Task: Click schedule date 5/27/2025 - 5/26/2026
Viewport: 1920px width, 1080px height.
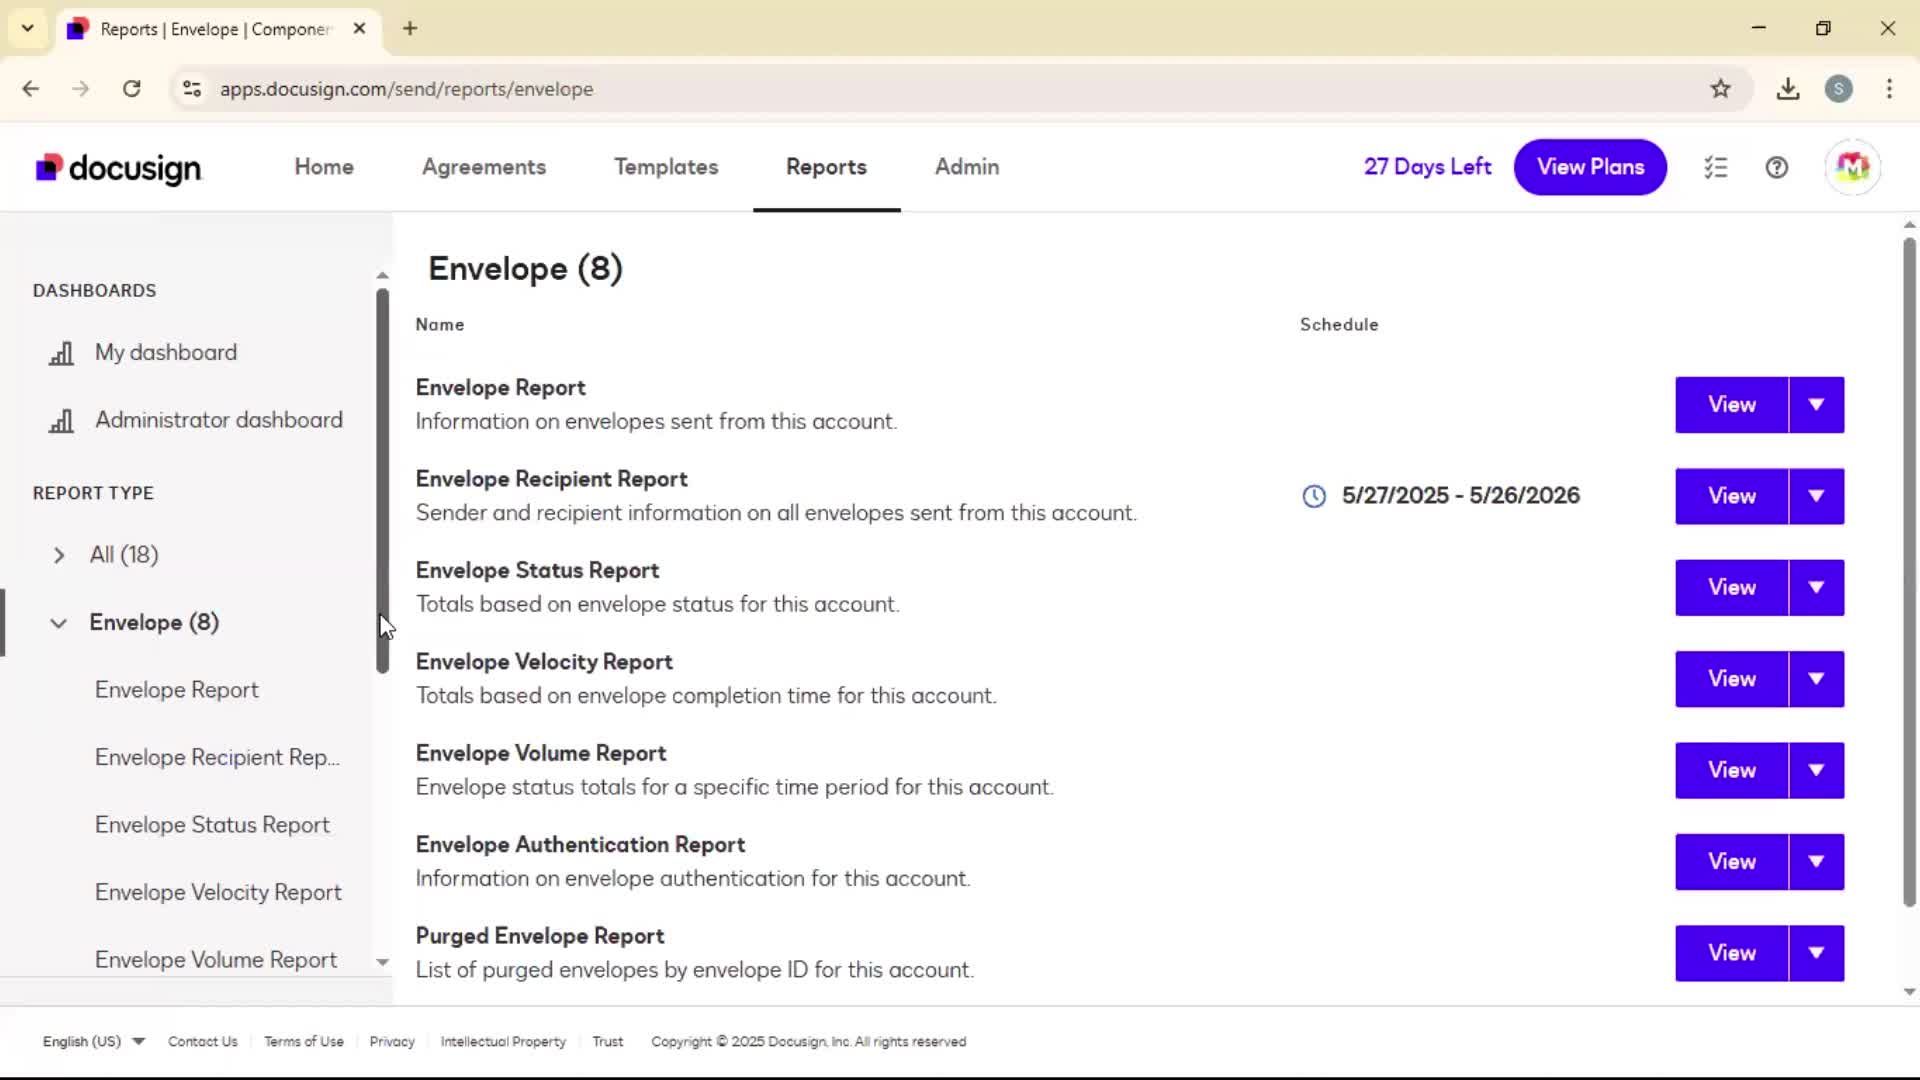Action: click(1461, 496)
